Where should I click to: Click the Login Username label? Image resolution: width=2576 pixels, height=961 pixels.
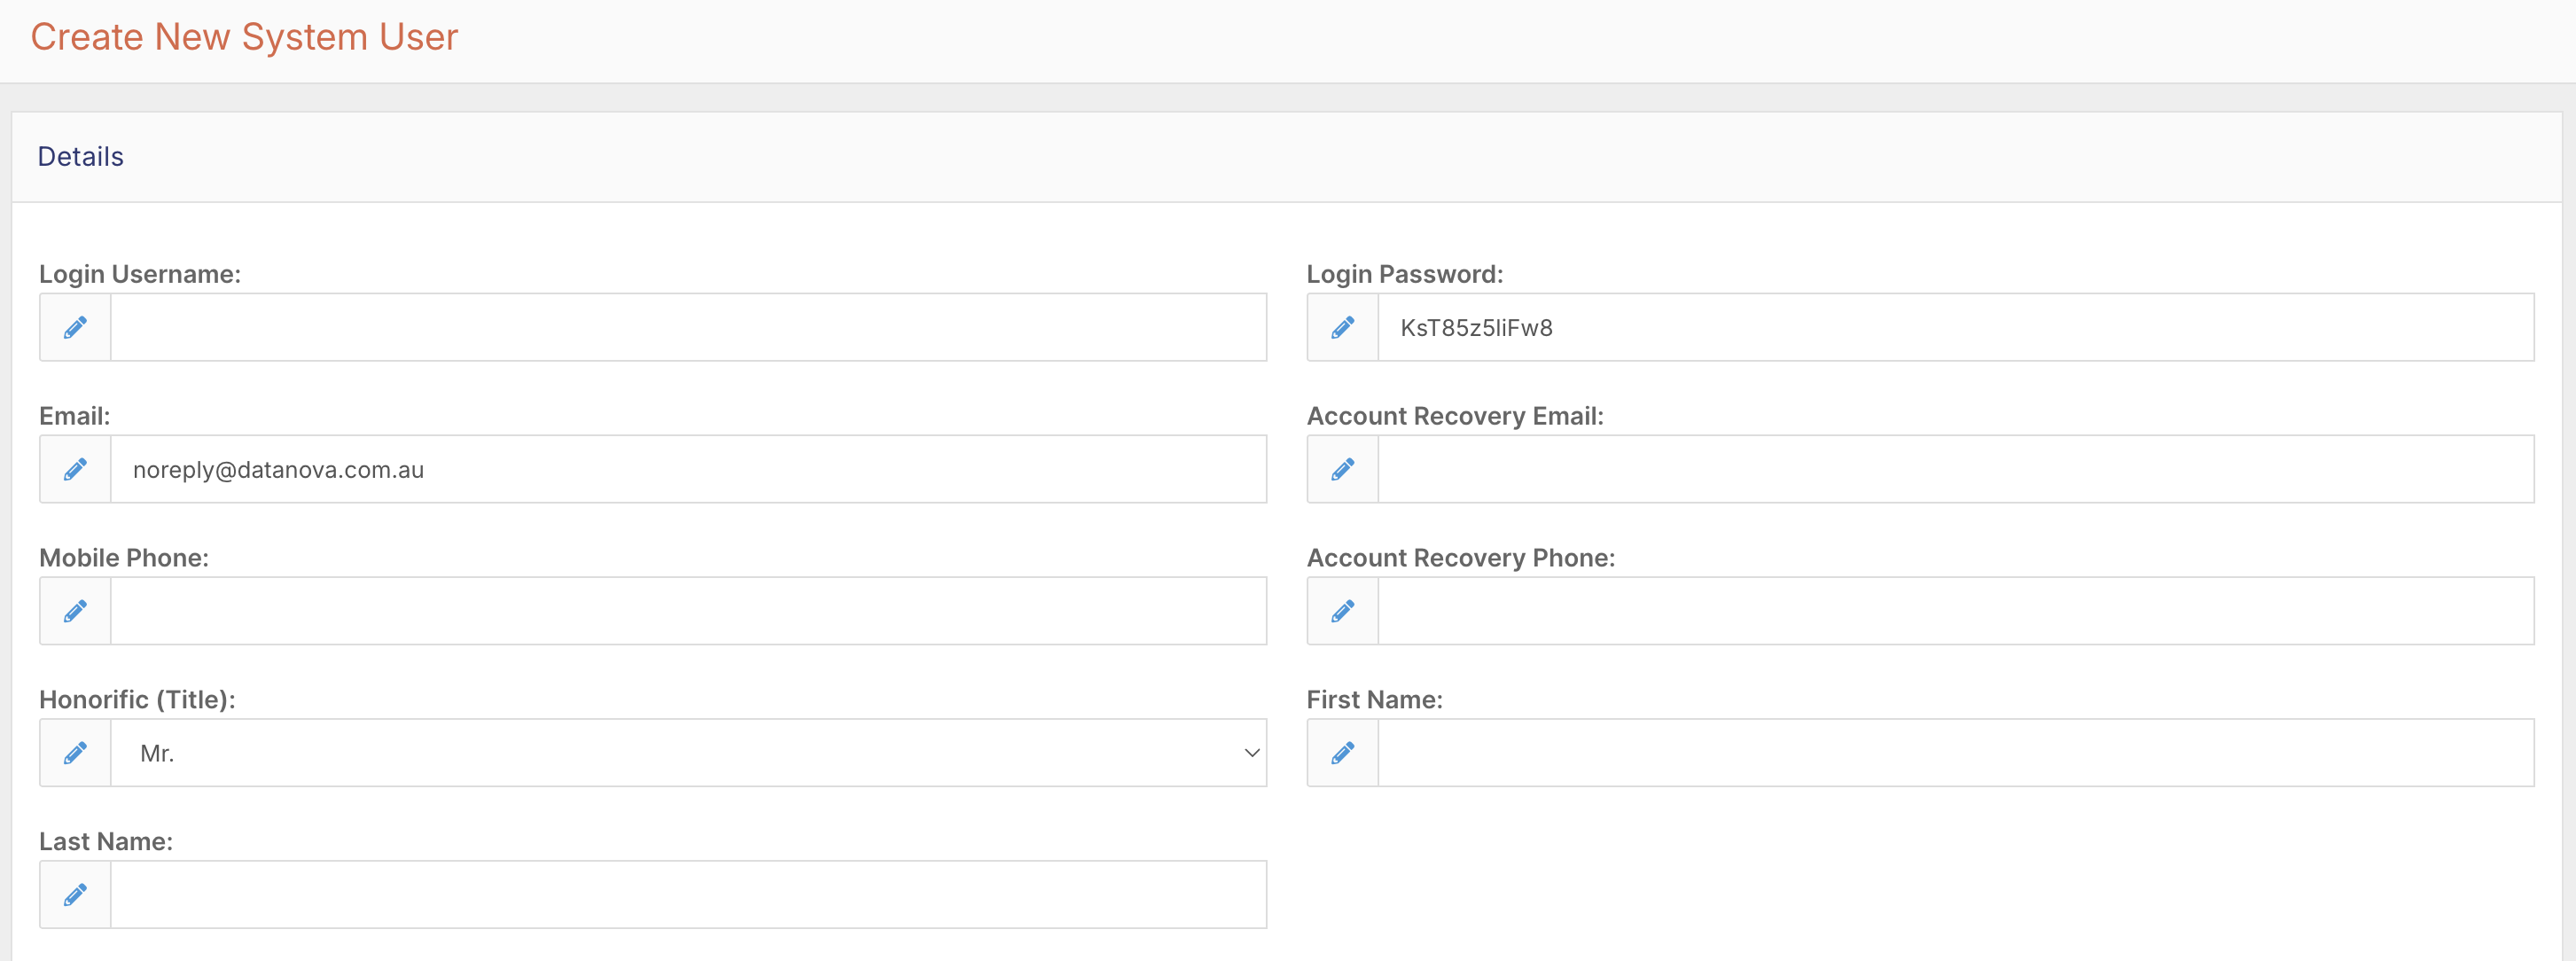[140, 274]
